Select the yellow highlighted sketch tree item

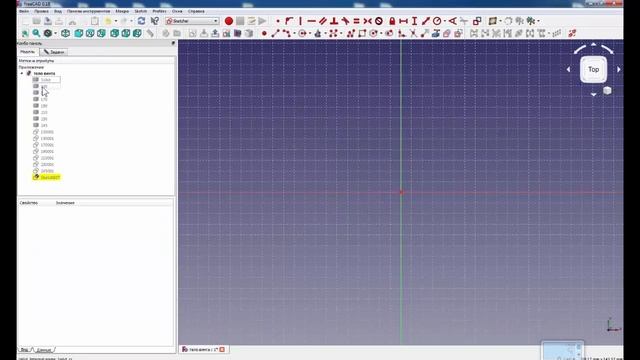click(x=47, y=178)
